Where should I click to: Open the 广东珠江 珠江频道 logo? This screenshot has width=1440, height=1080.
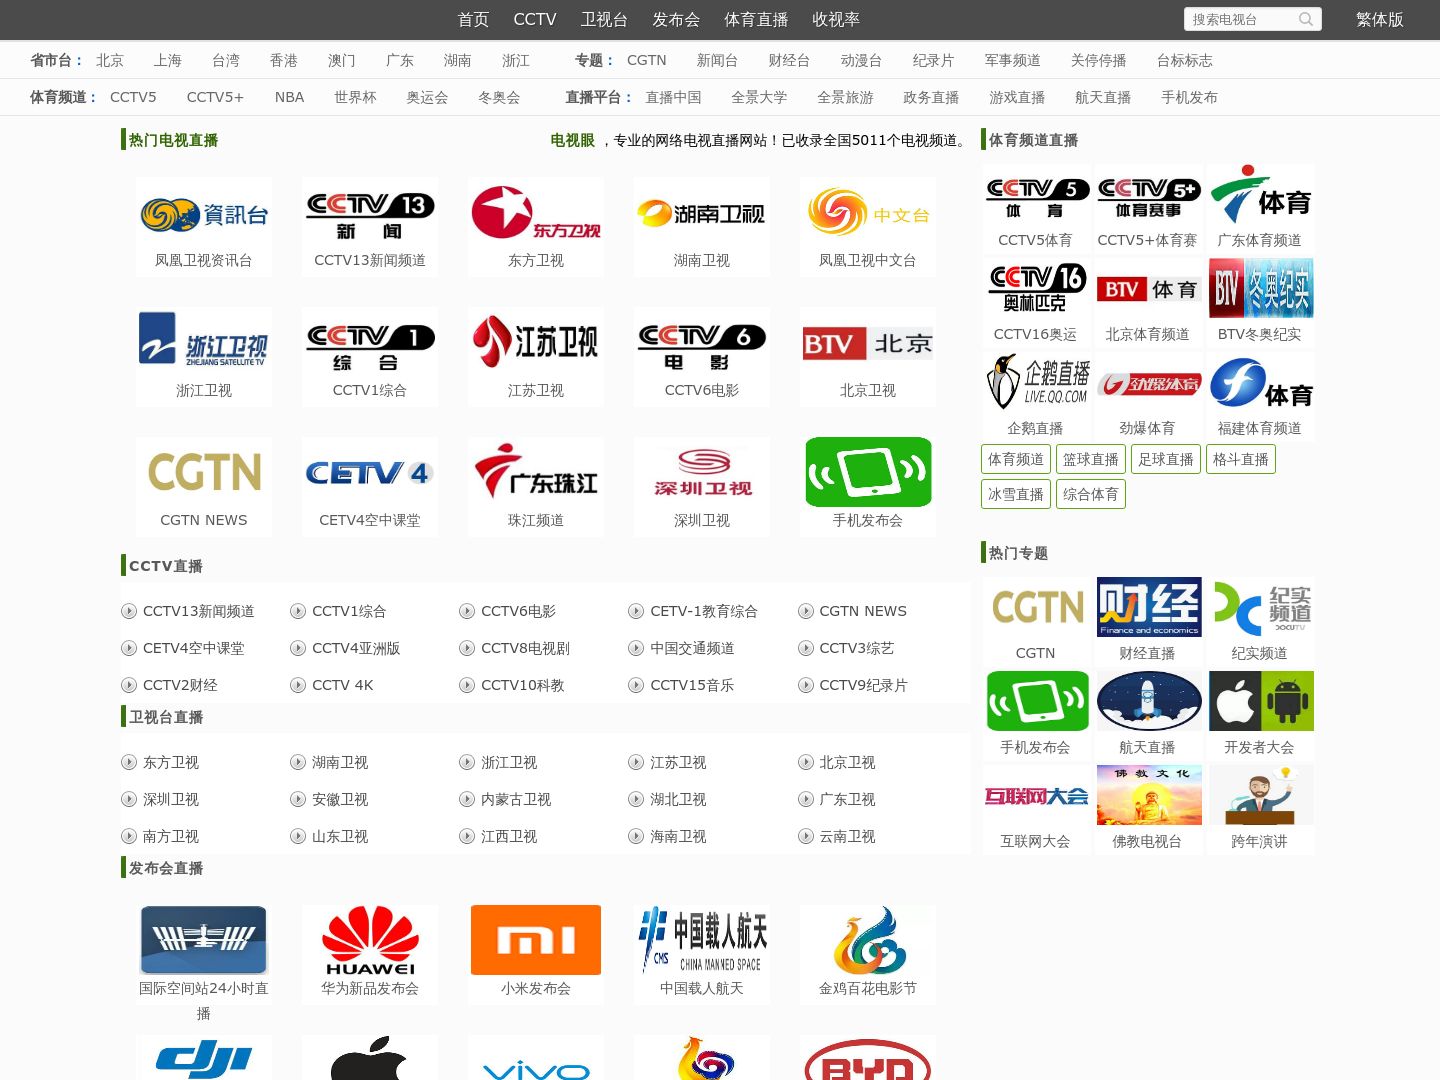tap(536, 473)
